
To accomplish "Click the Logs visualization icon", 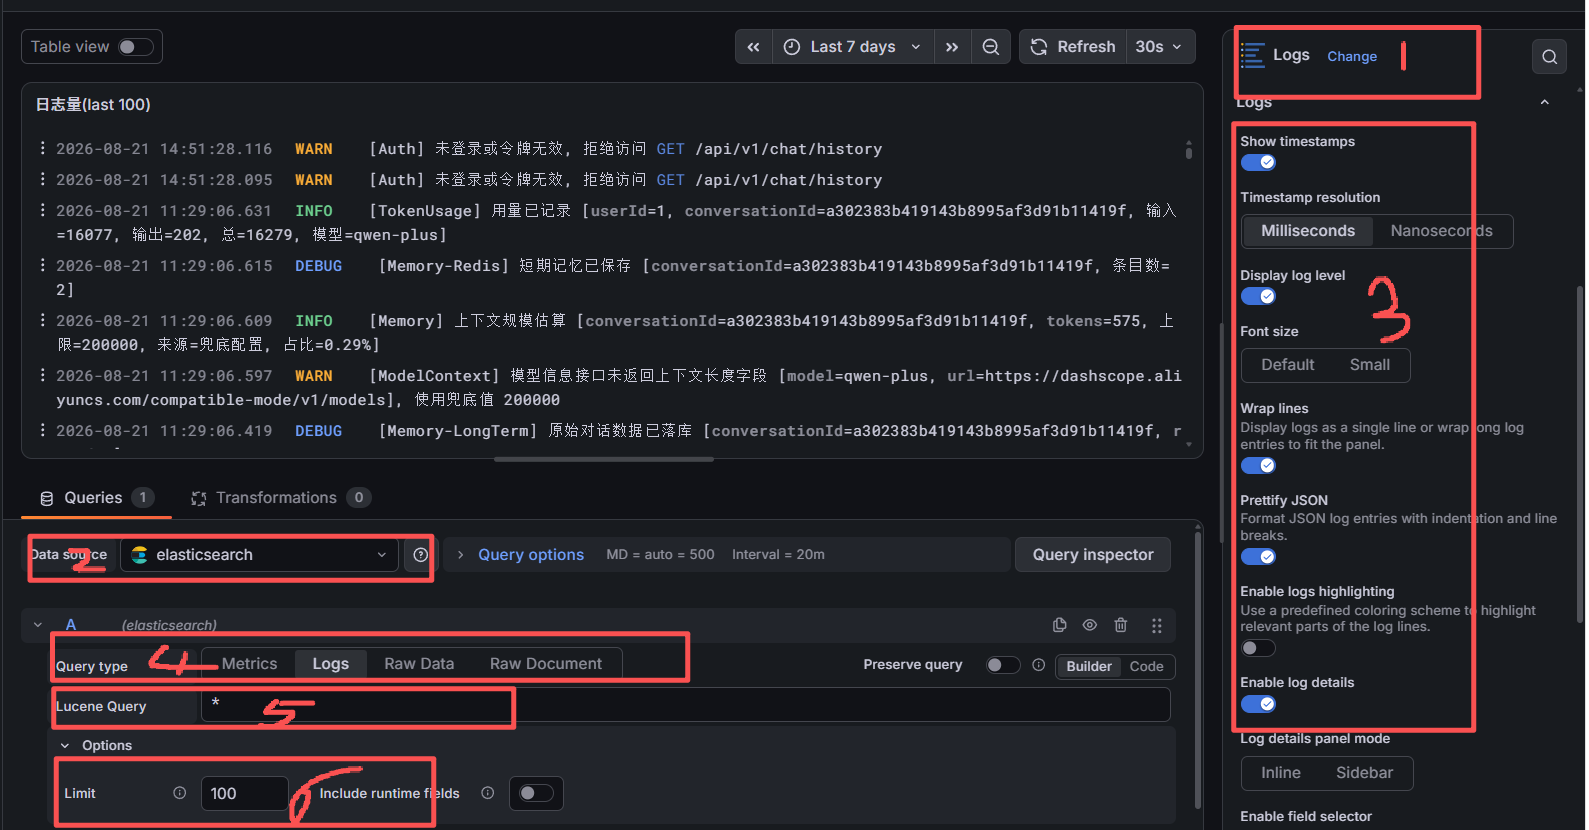I will click(x=1253, y=55).
